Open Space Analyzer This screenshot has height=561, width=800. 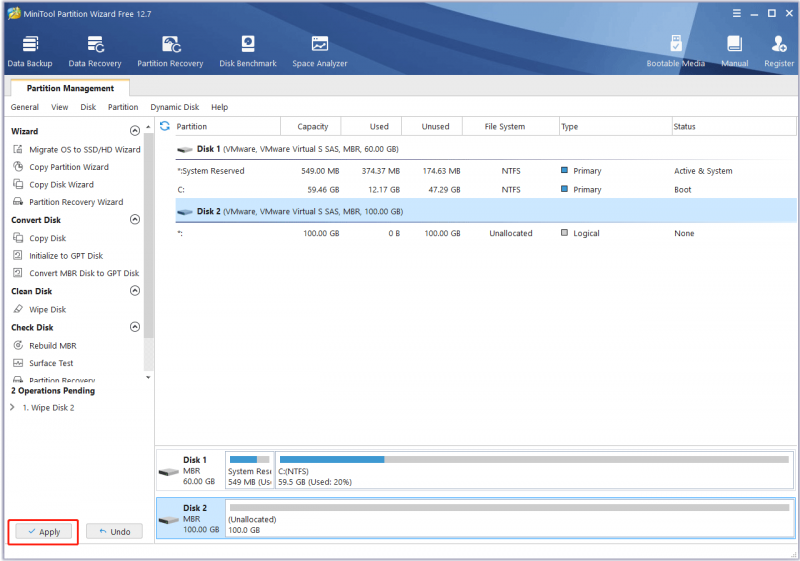click(x=320, y=51)
